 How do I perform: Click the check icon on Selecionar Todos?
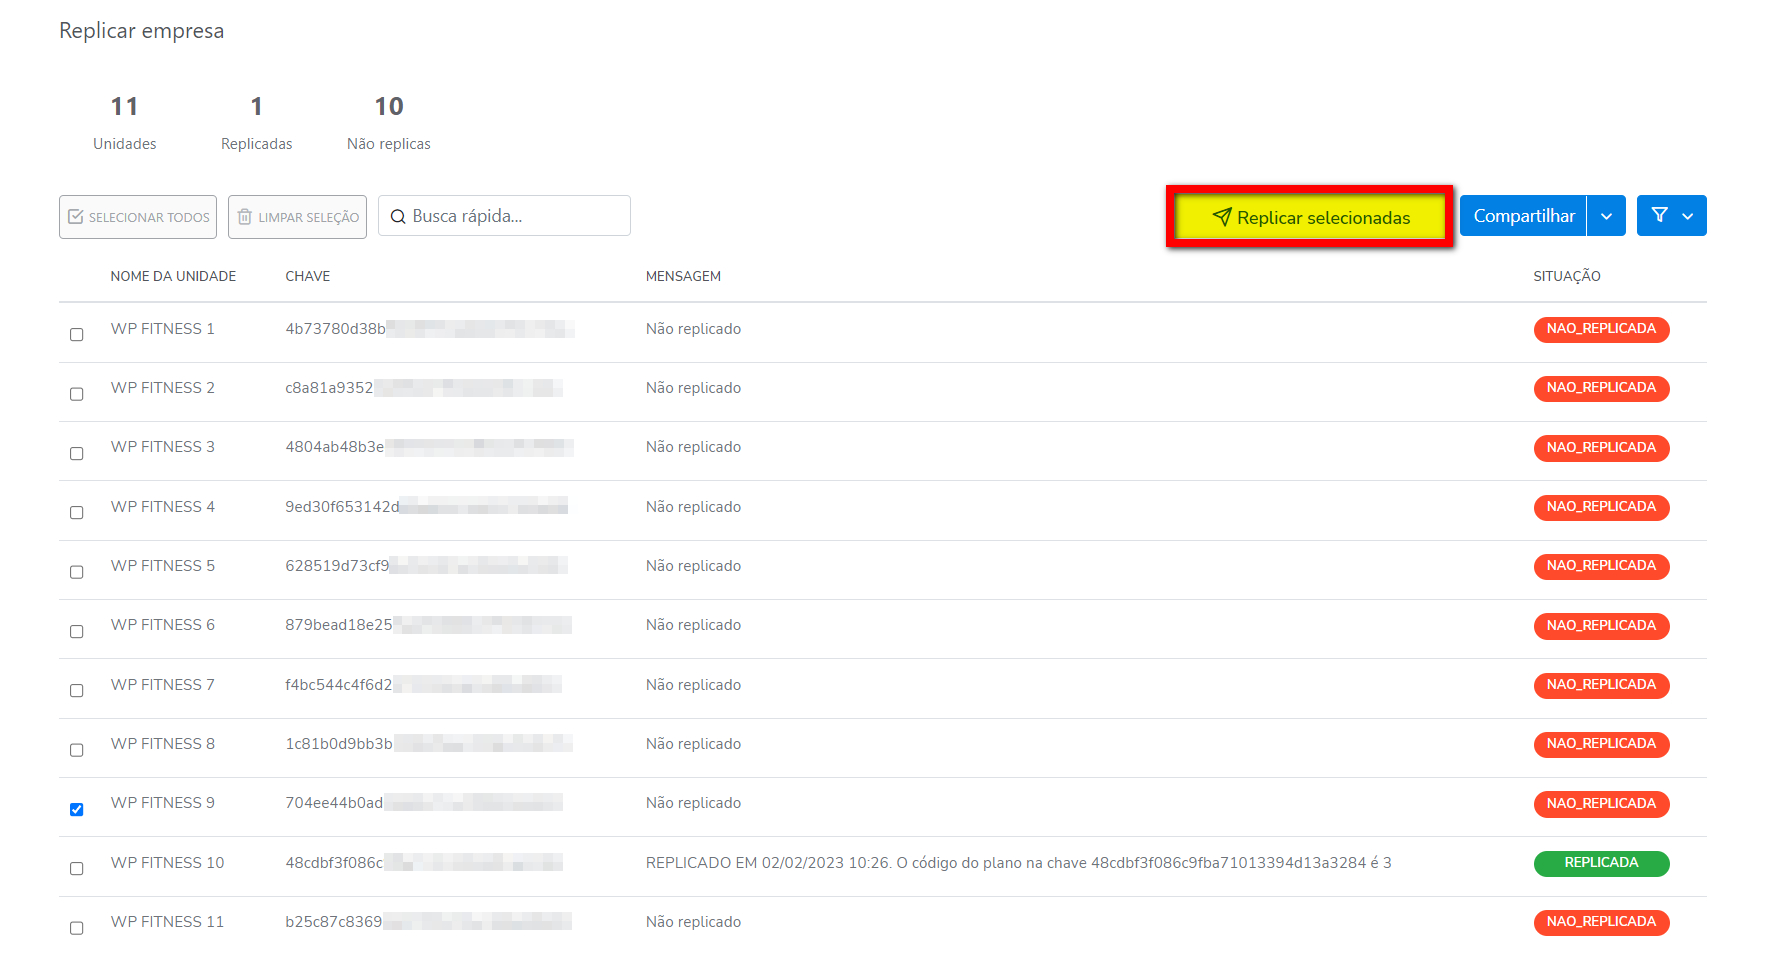[76, 217]
